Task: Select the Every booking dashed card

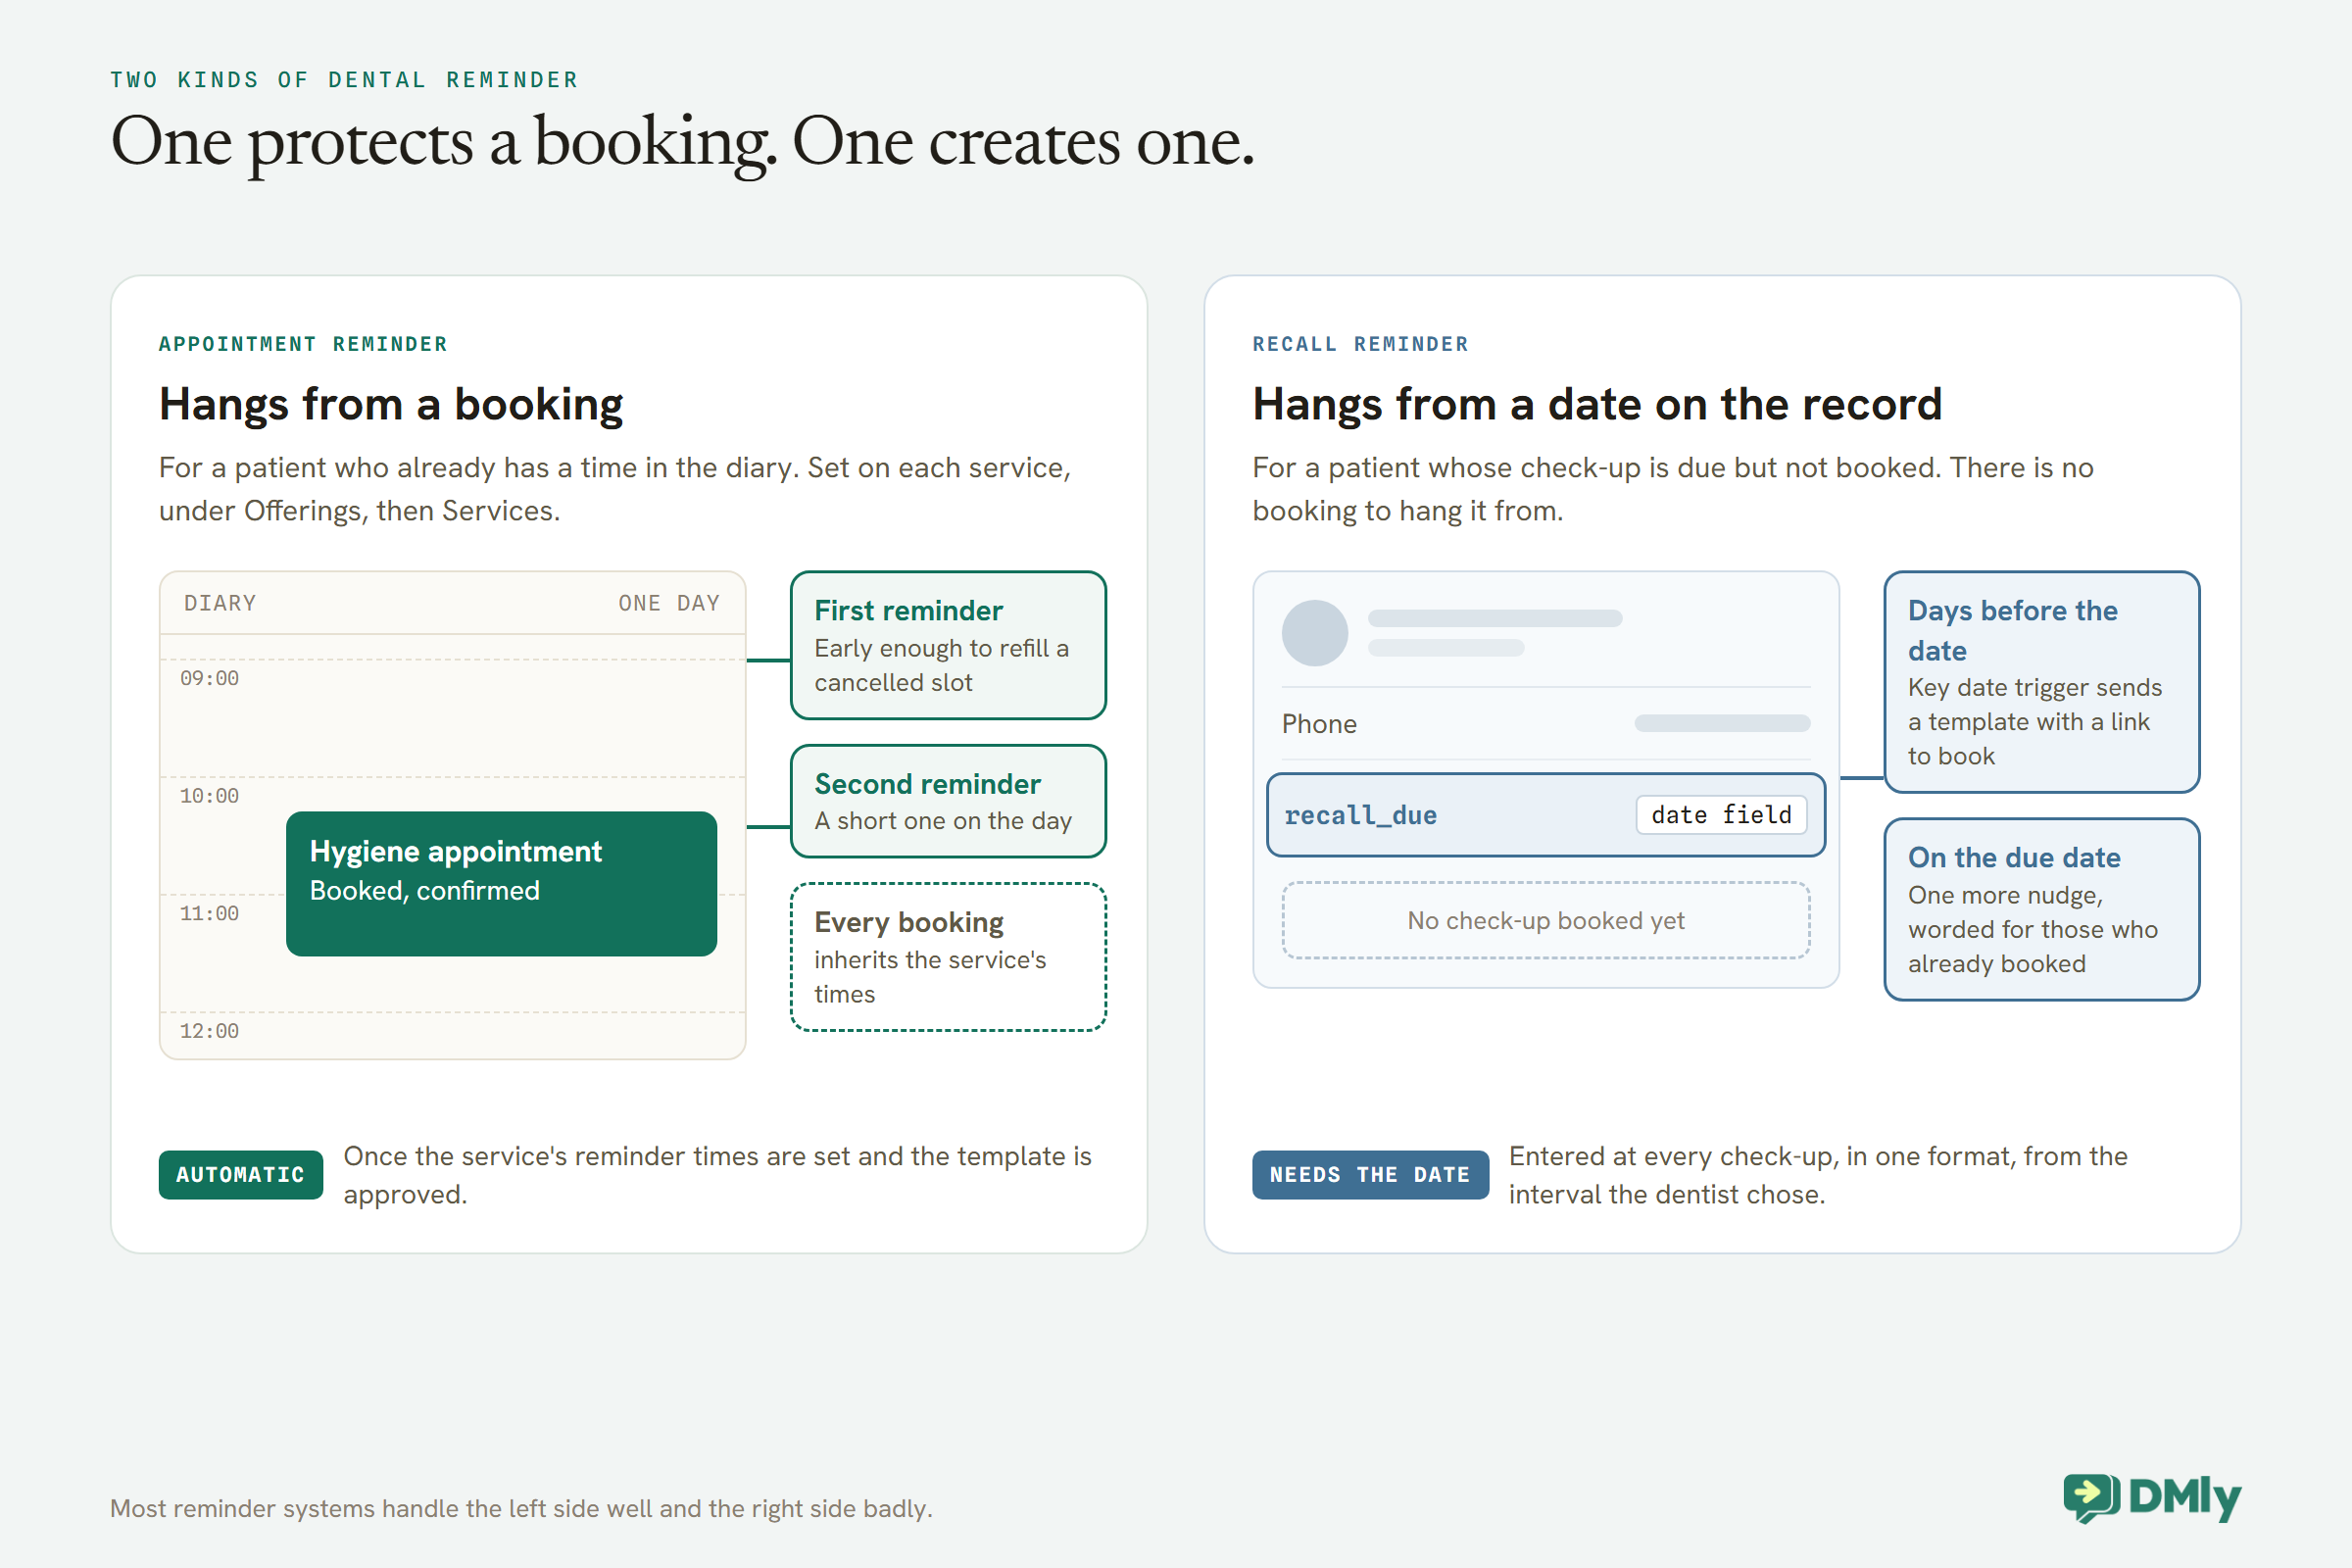Action: point(948,956)
